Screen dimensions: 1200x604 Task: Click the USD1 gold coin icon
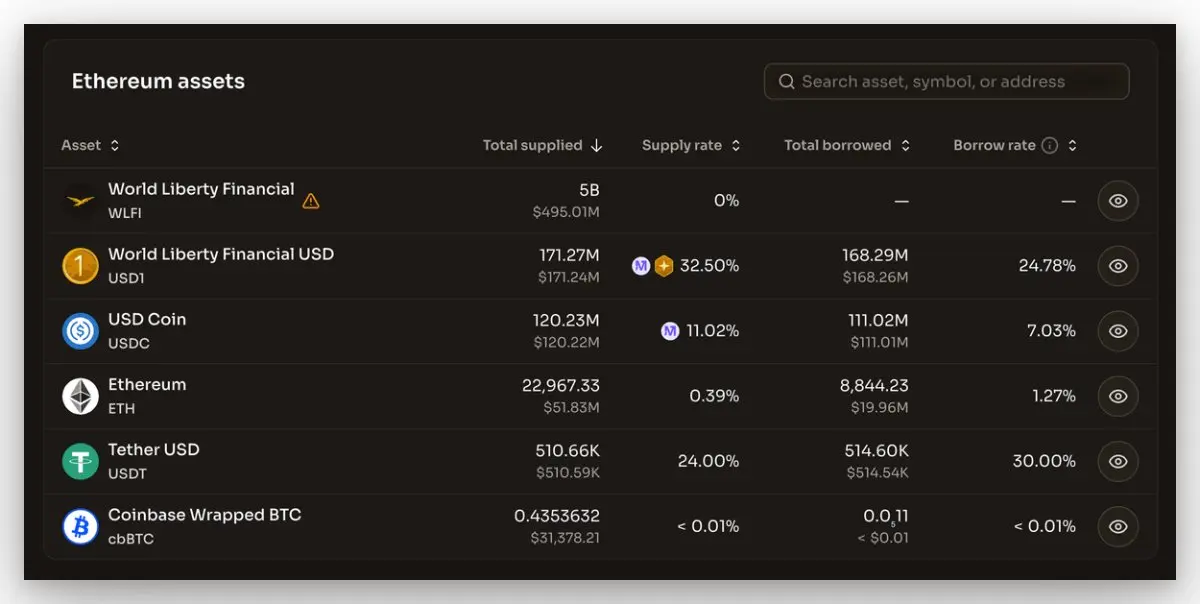[x=80, y=266]
